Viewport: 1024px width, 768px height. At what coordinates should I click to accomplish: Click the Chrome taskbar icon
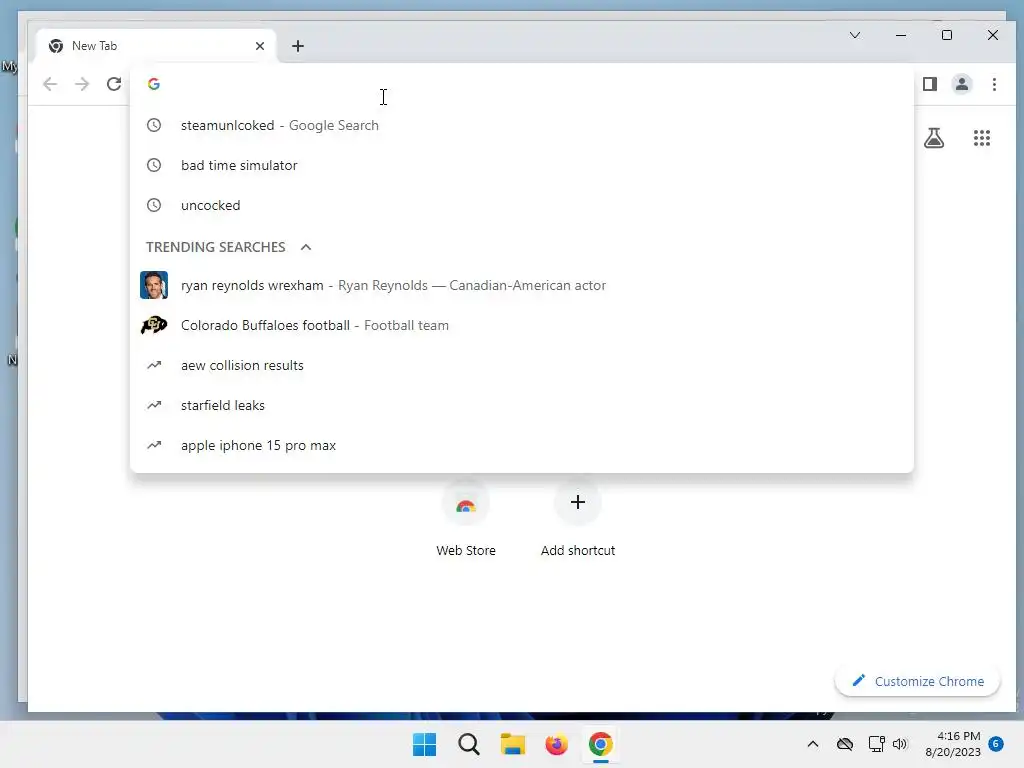600,744
